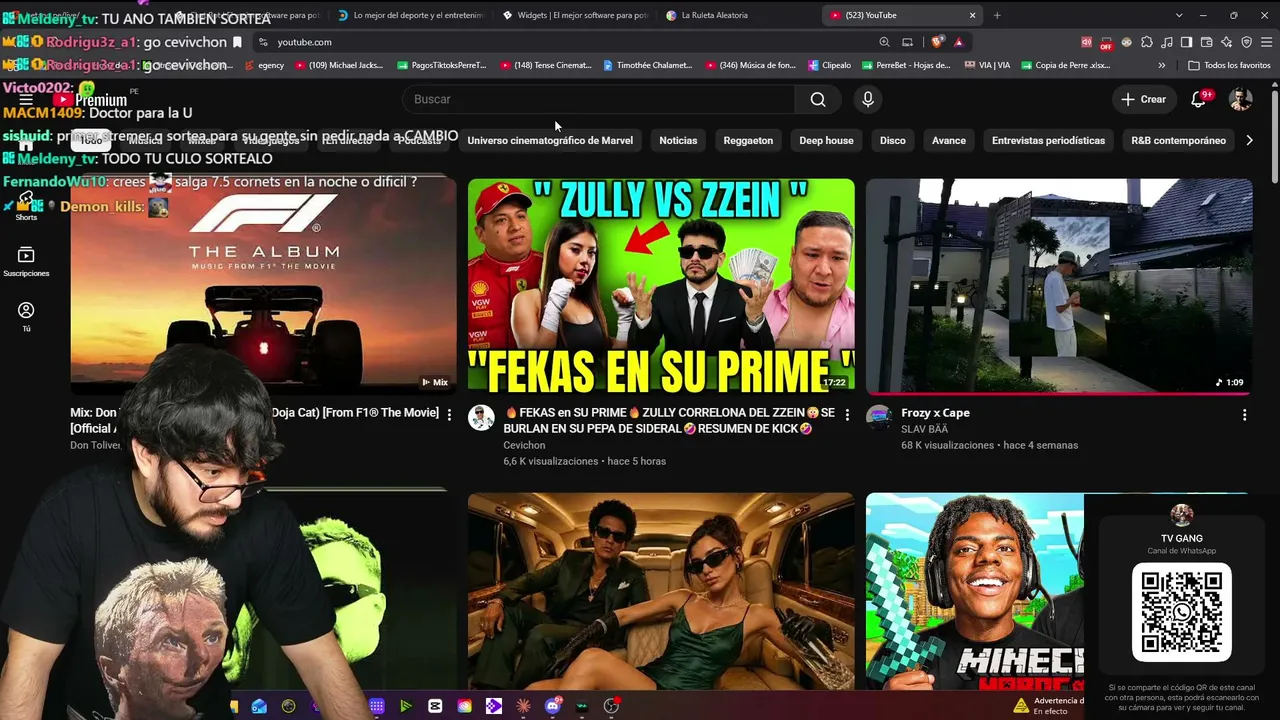The image size is (1280, 720).
Task: Open options for the Don Toliver mix
Action: 449,414
